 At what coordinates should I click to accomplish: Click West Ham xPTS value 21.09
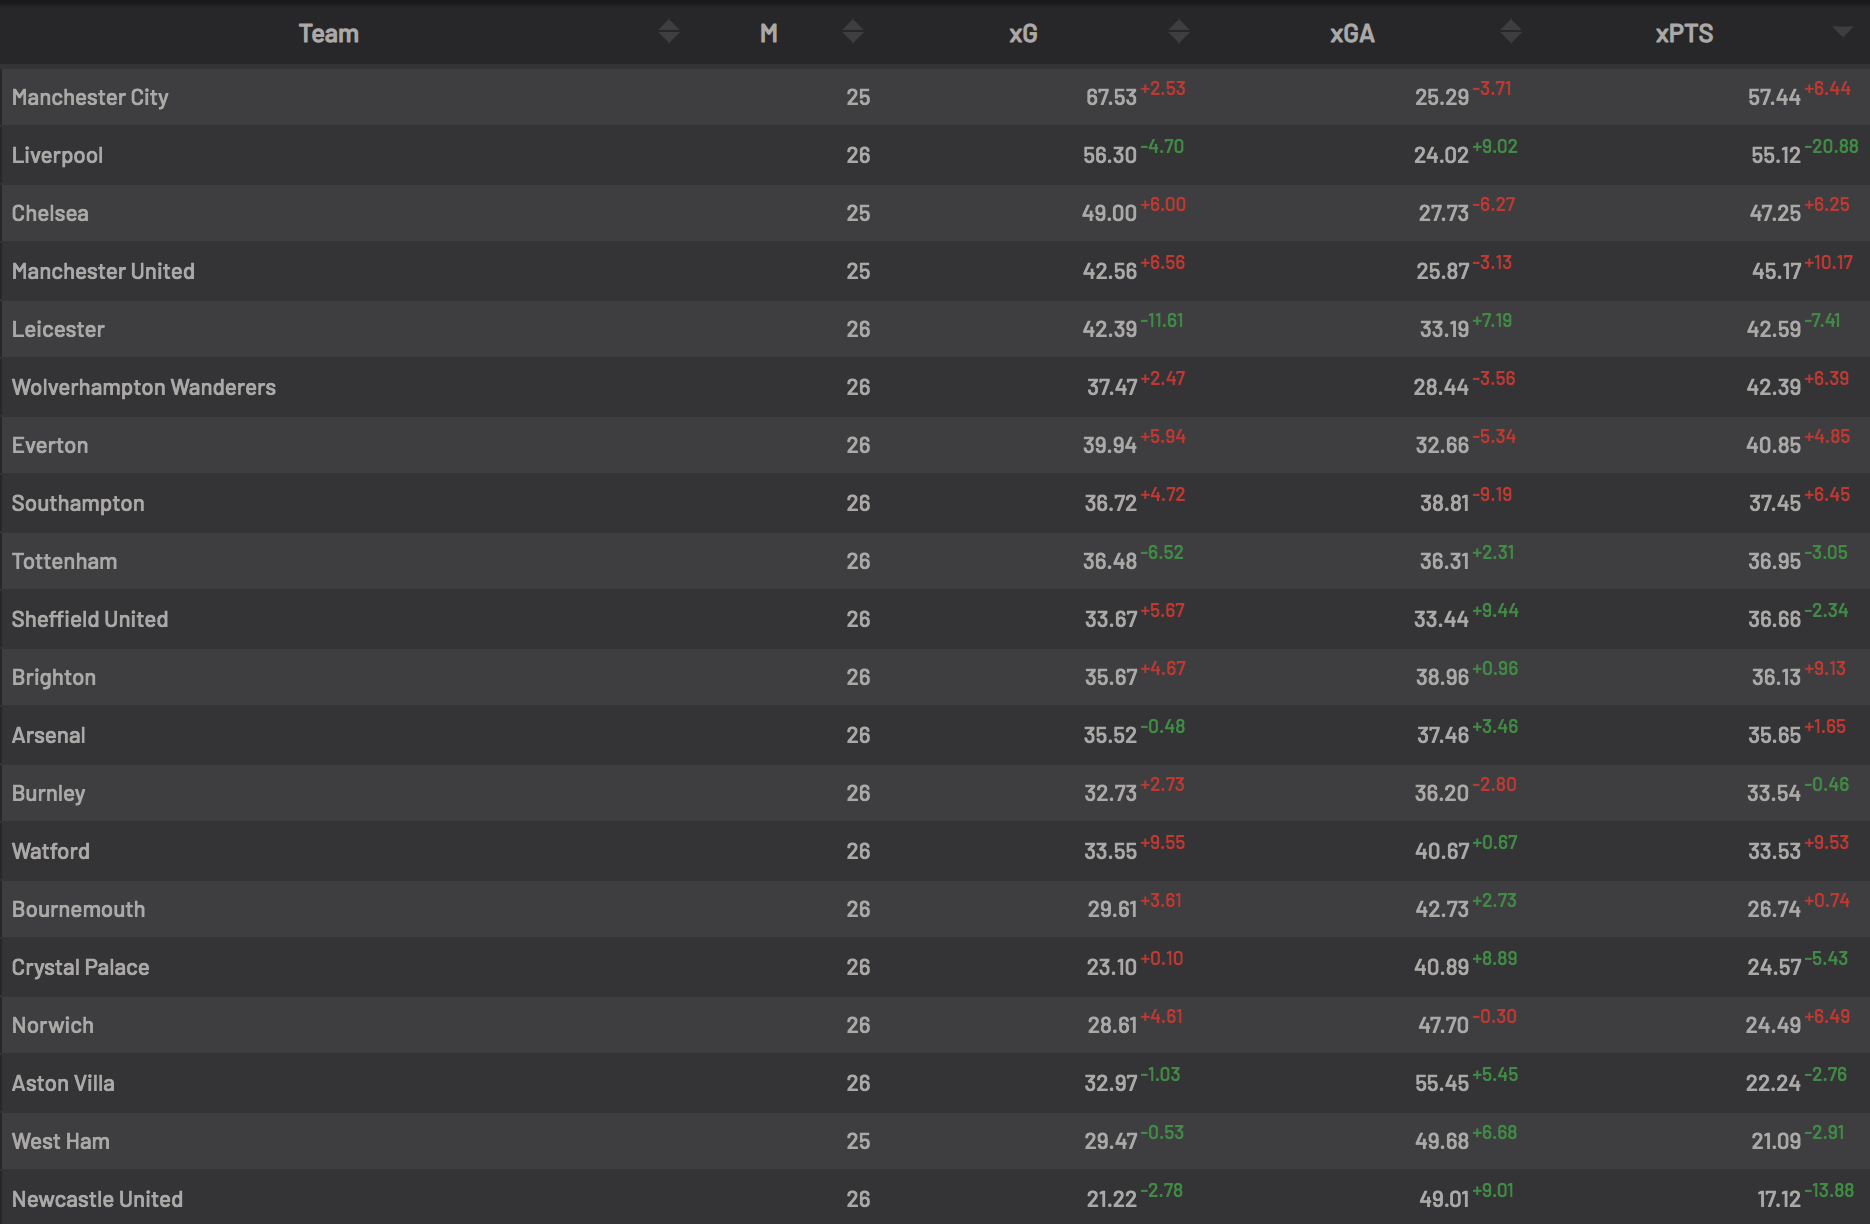click(x=1776, y=1141)
